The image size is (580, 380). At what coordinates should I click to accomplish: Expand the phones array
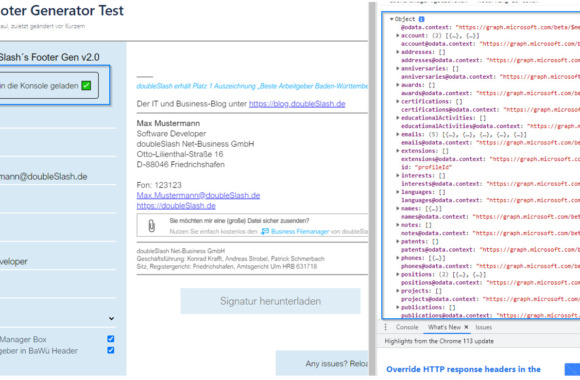click(x=398, y=258)
